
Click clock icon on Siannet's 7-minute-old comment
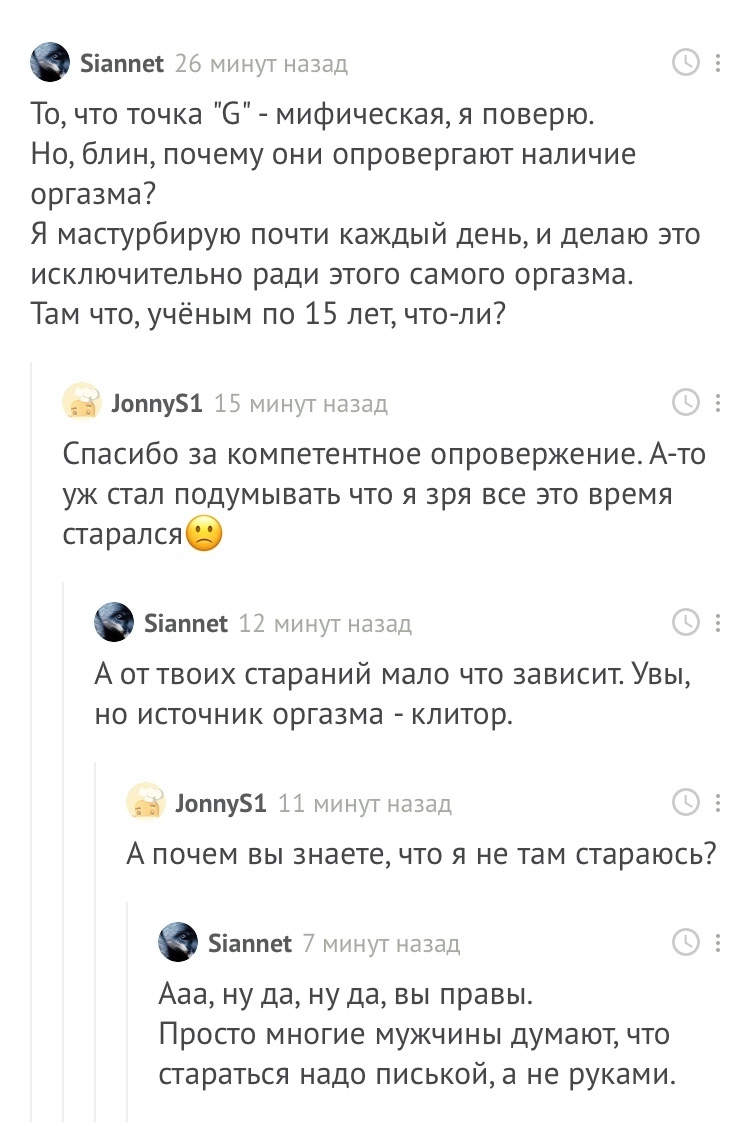tap(687, 942)
